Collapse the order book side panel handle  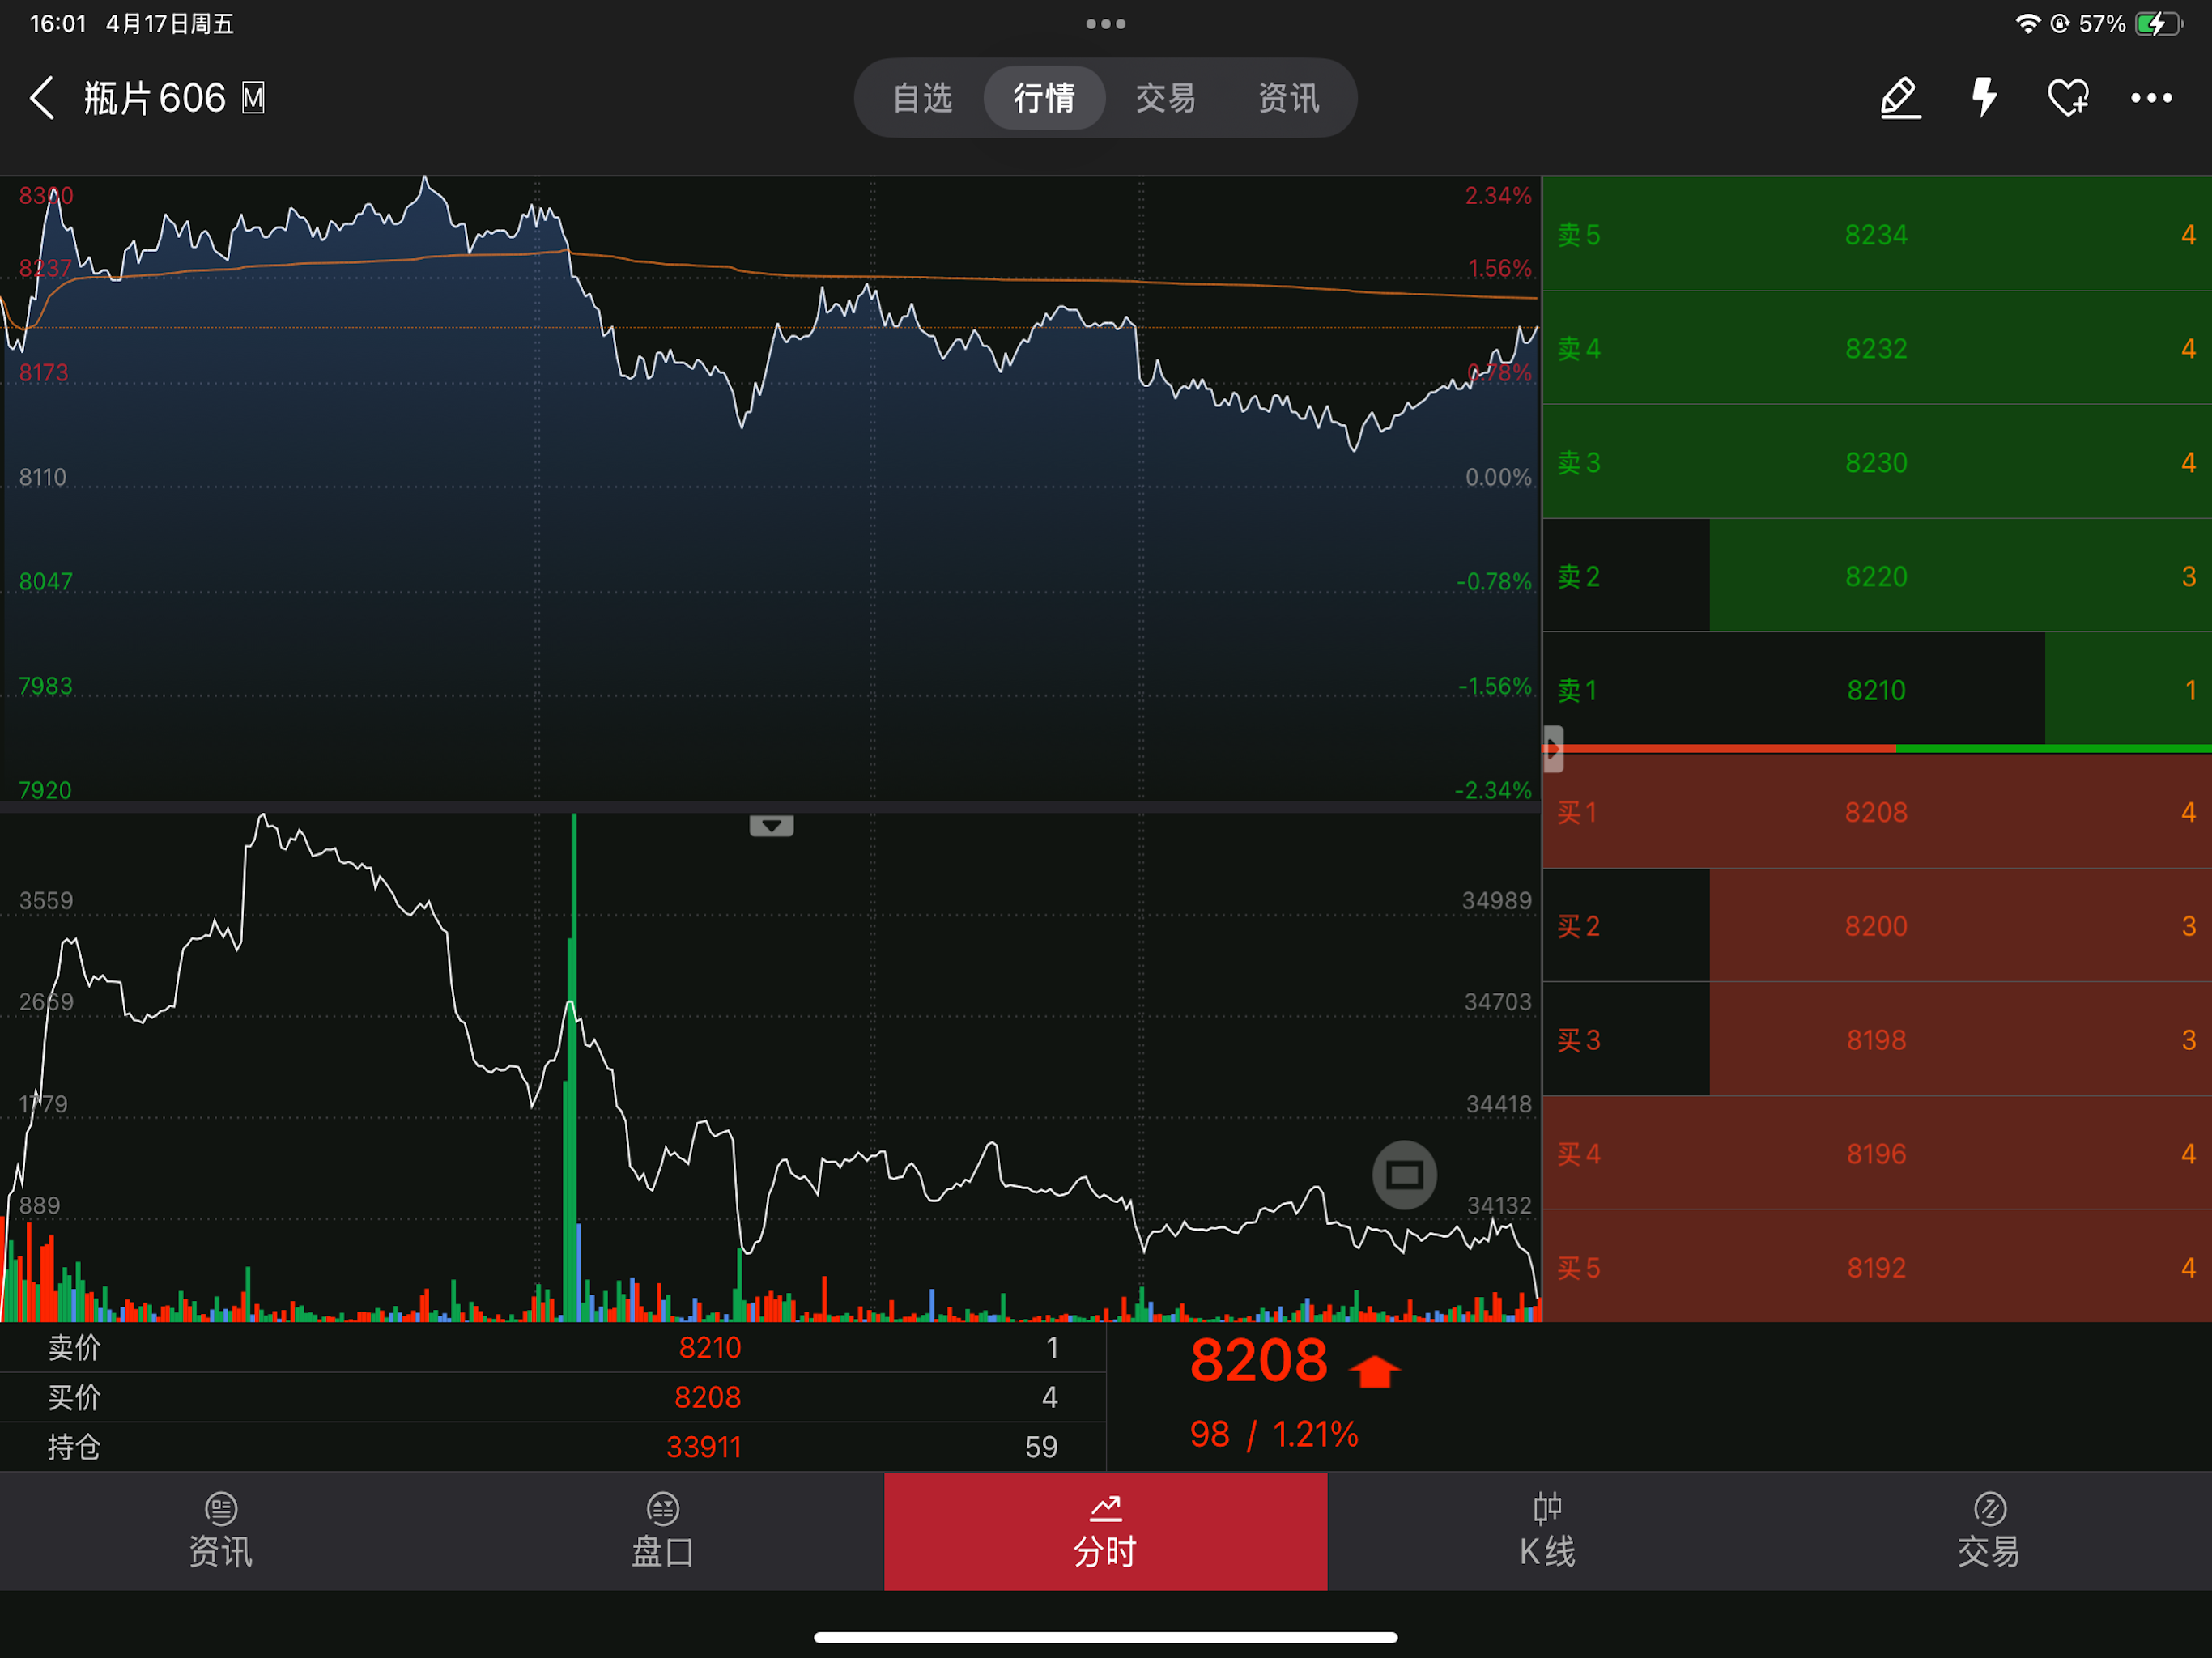point(1553,748)
